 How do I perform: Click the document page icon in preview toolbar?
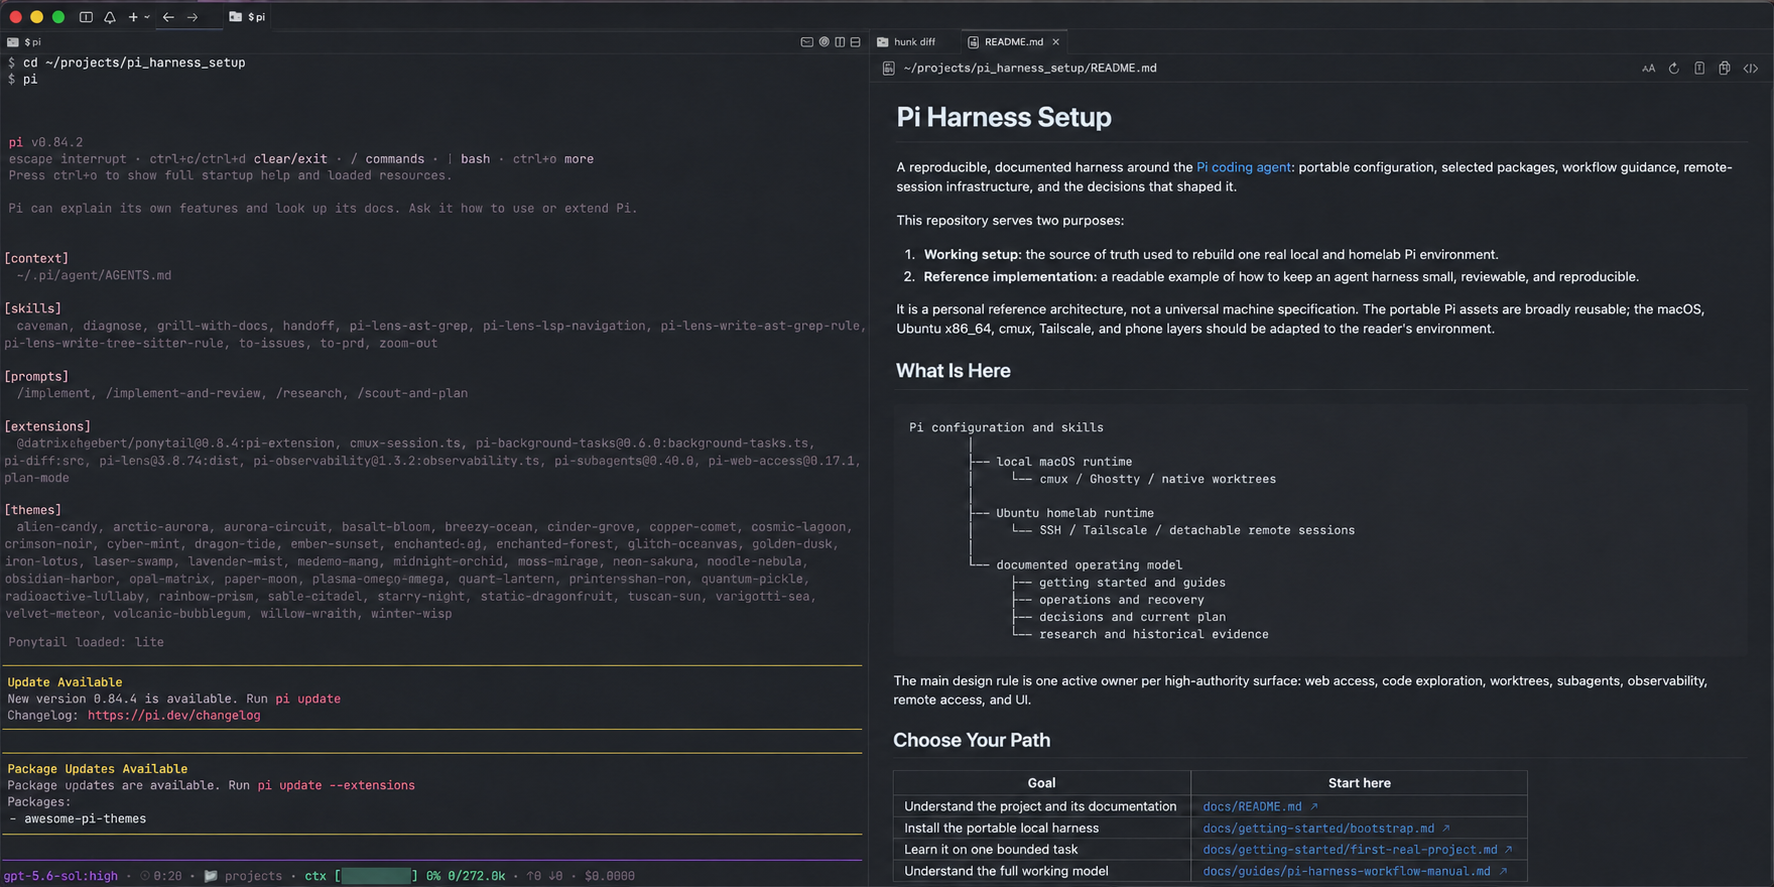click(x=1699, y=69)
